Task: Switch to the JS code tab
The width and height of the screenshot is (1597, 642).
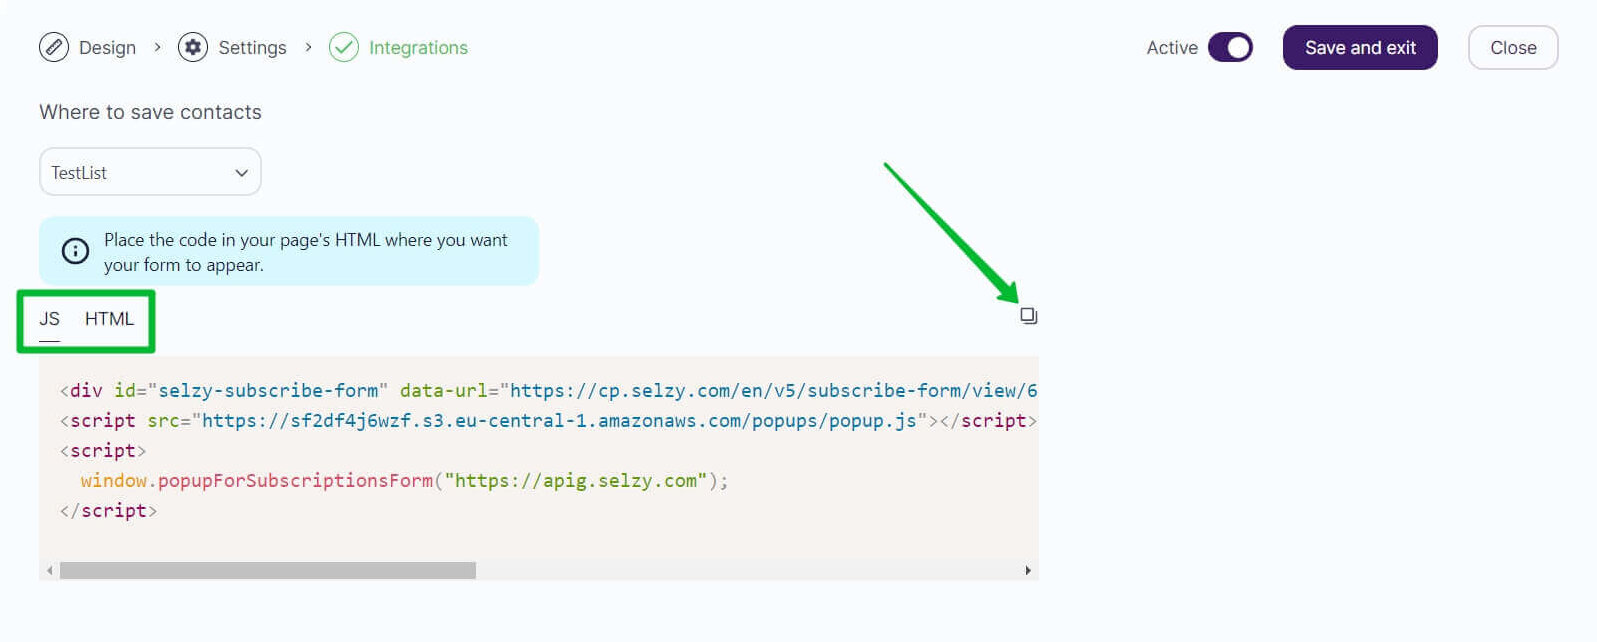Action: [x=49, y=319]
